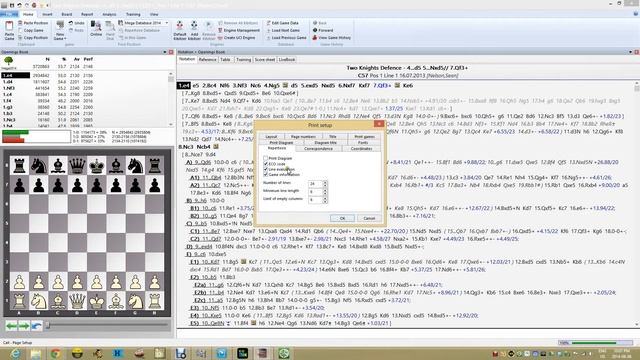The image size is (640, 360).
Task: Uncheck the ECO code checkbox
Action: pyautogui.click(x=266, y=164)
